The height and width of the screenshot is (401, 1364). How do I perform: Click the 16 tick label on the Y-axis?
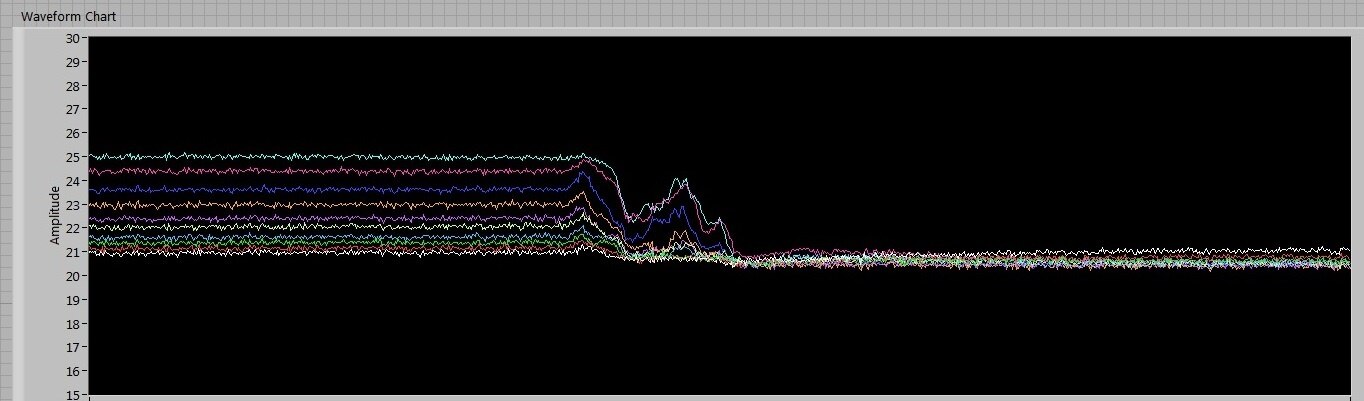click(x=72, y=371)
